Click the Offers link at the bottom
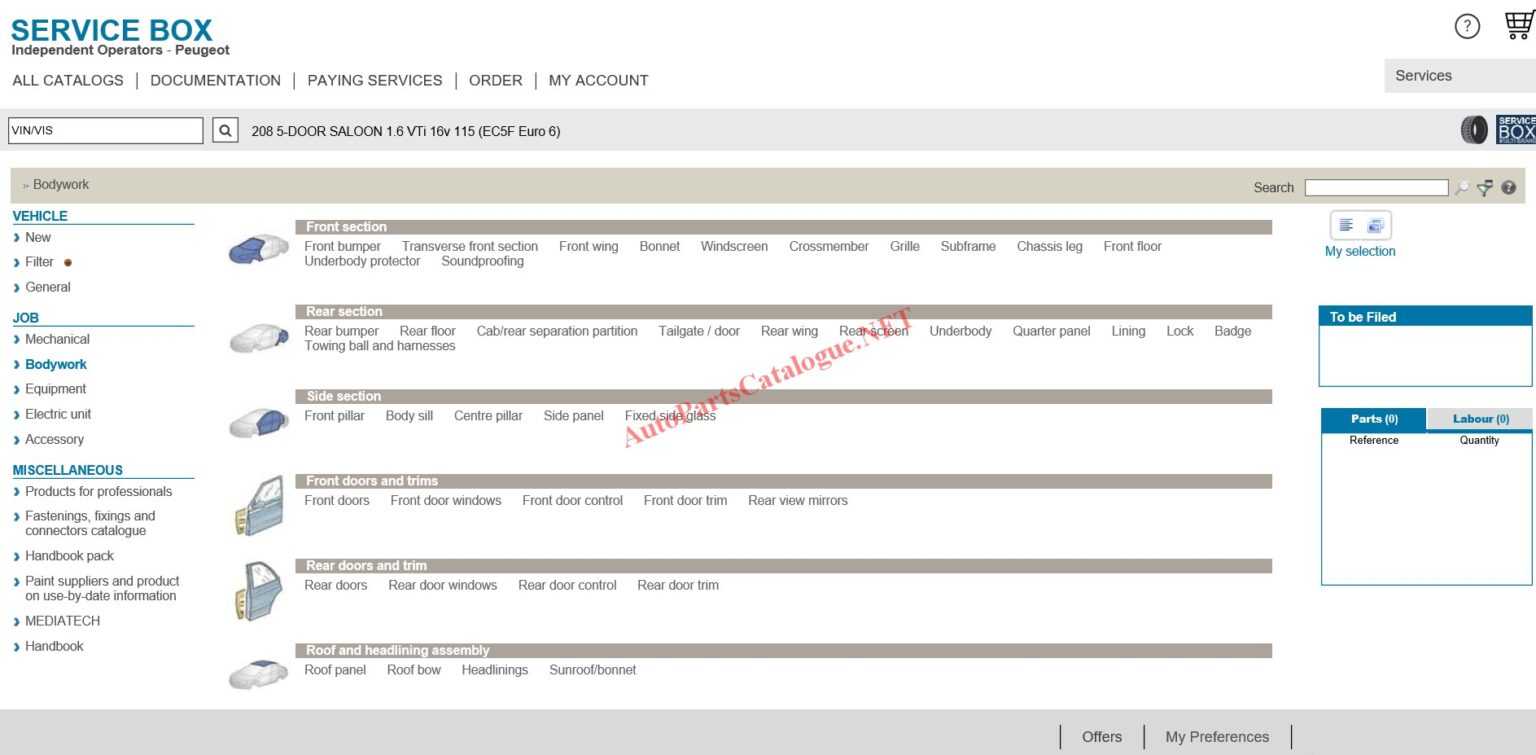This screenshot has width=1536, height=755. [1101, 736]
